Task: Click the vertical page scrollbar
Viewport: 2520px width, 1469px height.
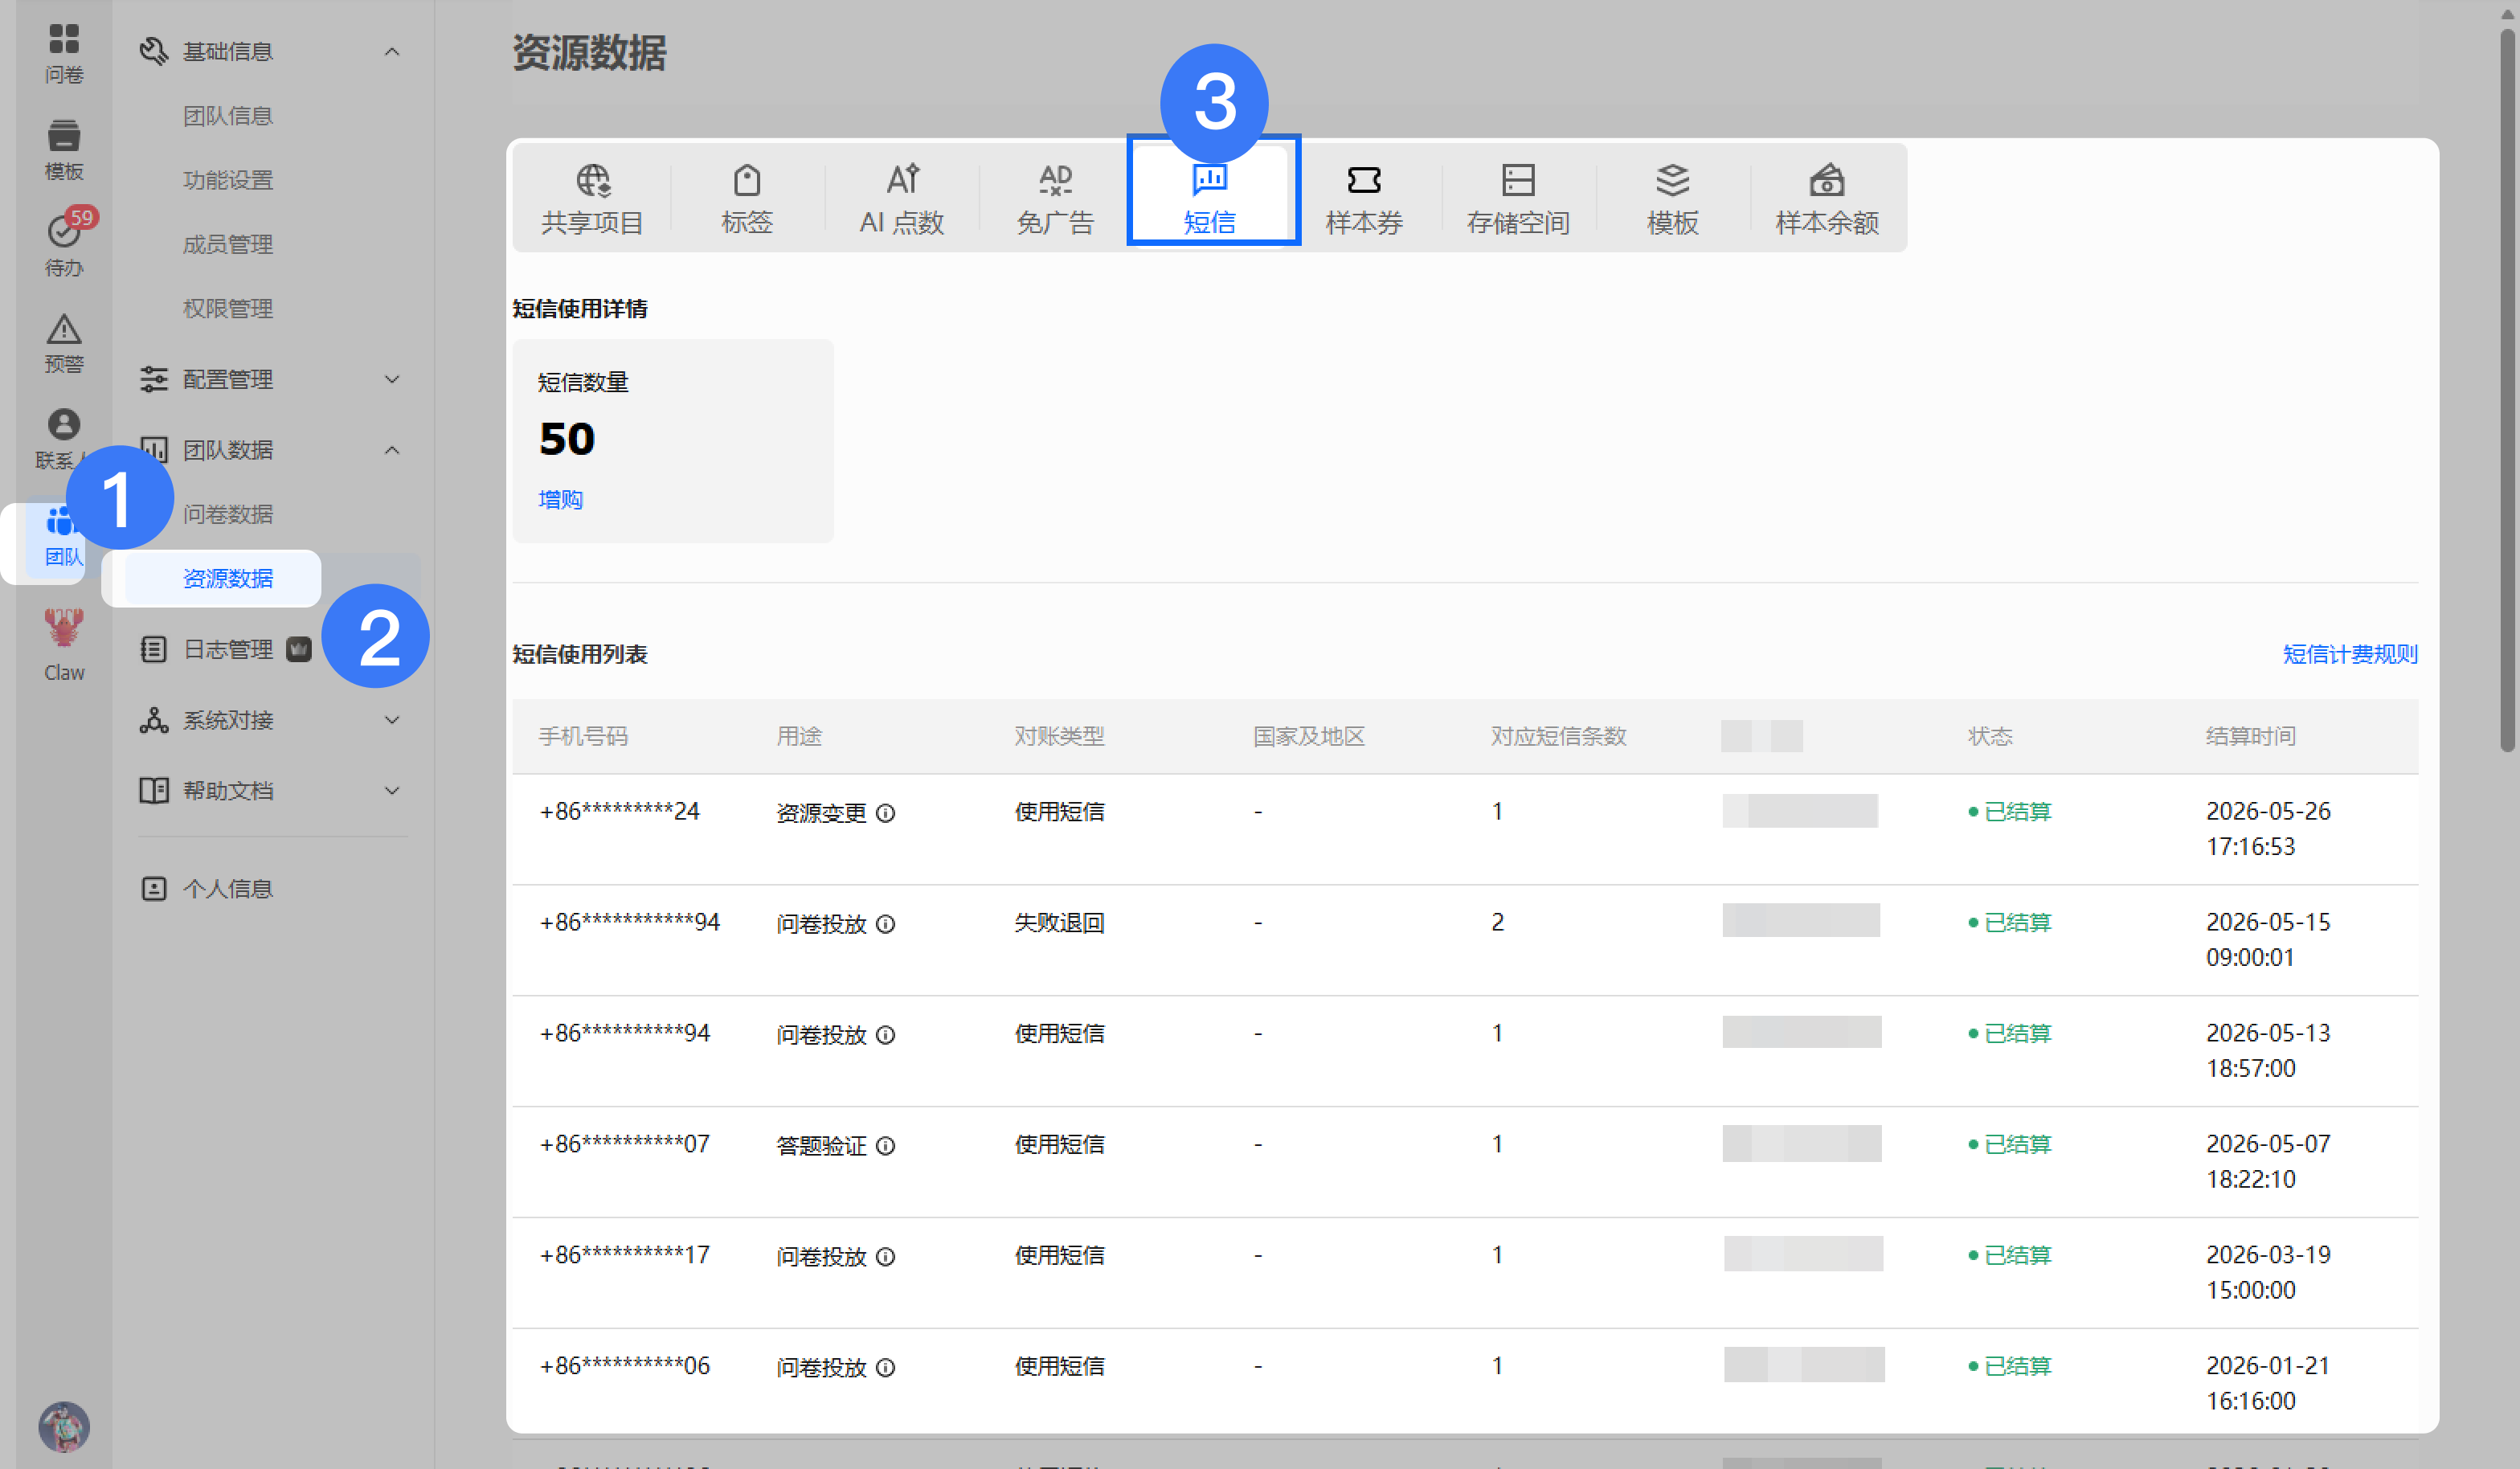Action: click(x=2507, y=390)
